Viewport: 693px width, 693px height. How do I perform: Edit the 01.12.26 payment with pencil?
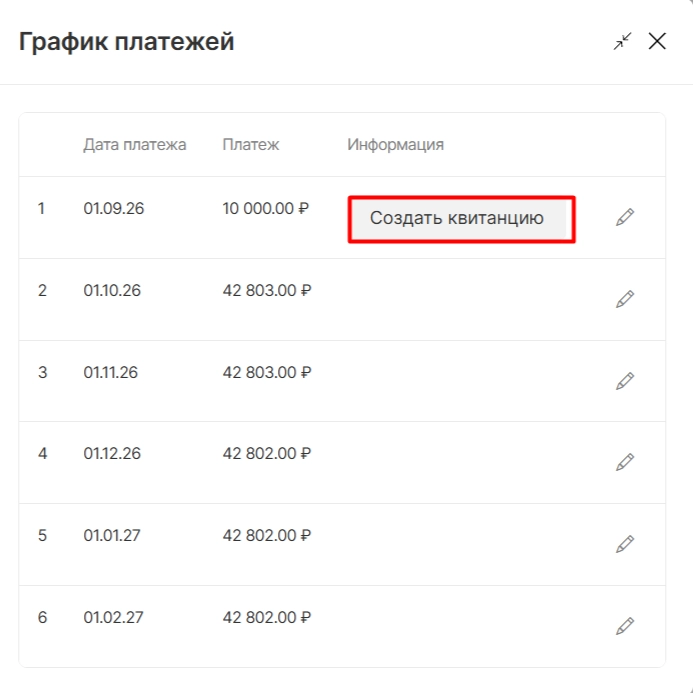pos(625,462)
